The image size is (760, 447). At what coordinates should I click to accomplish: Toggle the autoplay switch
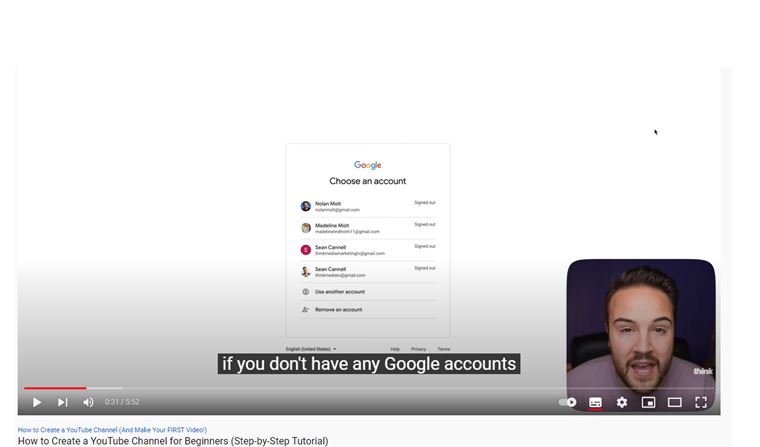pos(568,402)
